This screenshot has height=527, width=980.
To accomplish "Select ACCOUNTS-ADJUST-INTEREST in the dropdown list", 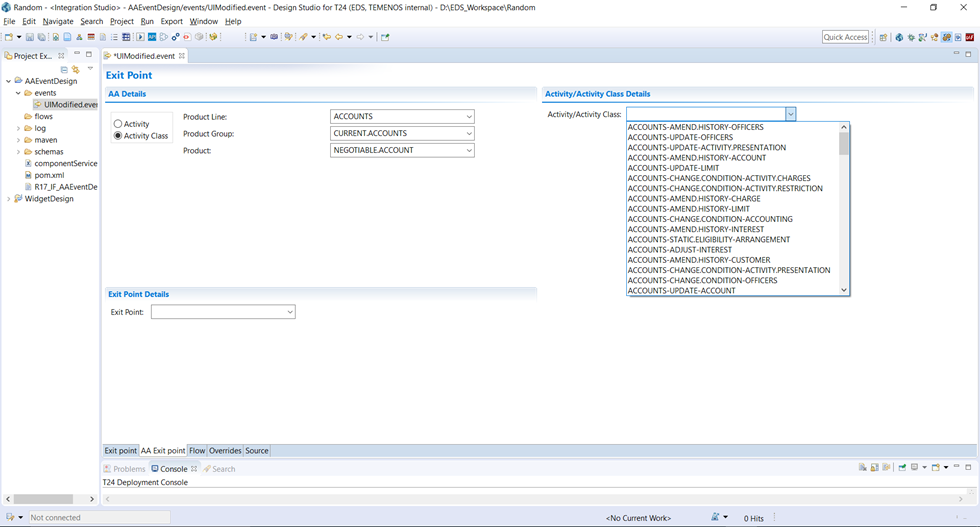I will point(679,250).
